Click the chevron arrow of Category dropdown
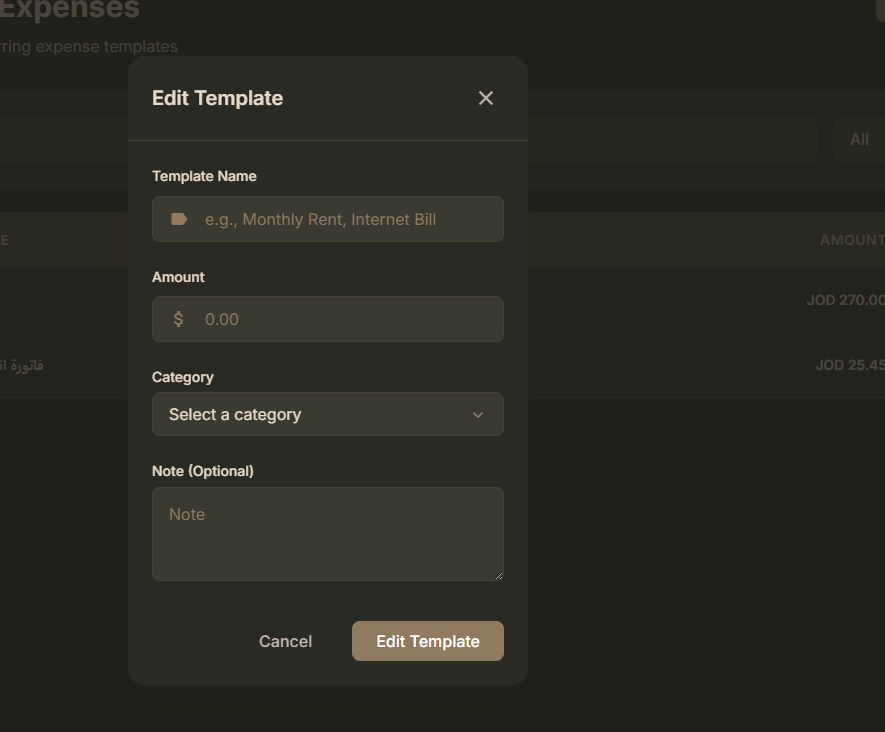The height and width of the screenshot is (732, 885). pos(477,415)
